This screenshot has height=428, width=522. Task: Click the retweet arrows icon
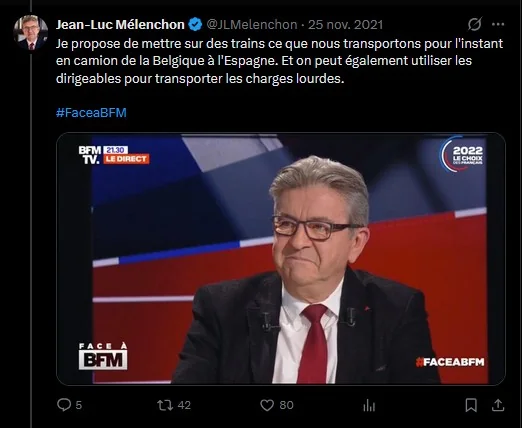coord(165,405)
